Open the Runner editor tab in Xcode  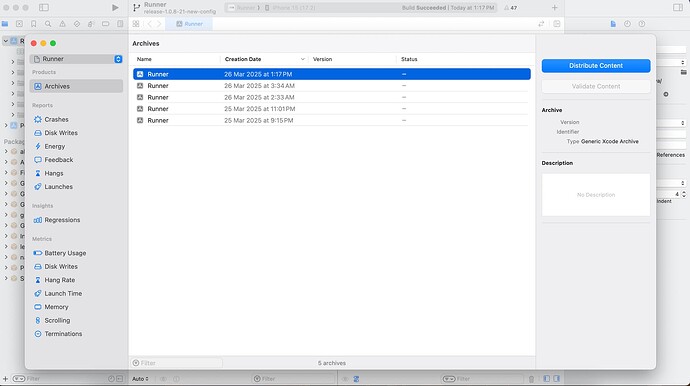pos(189,24)
